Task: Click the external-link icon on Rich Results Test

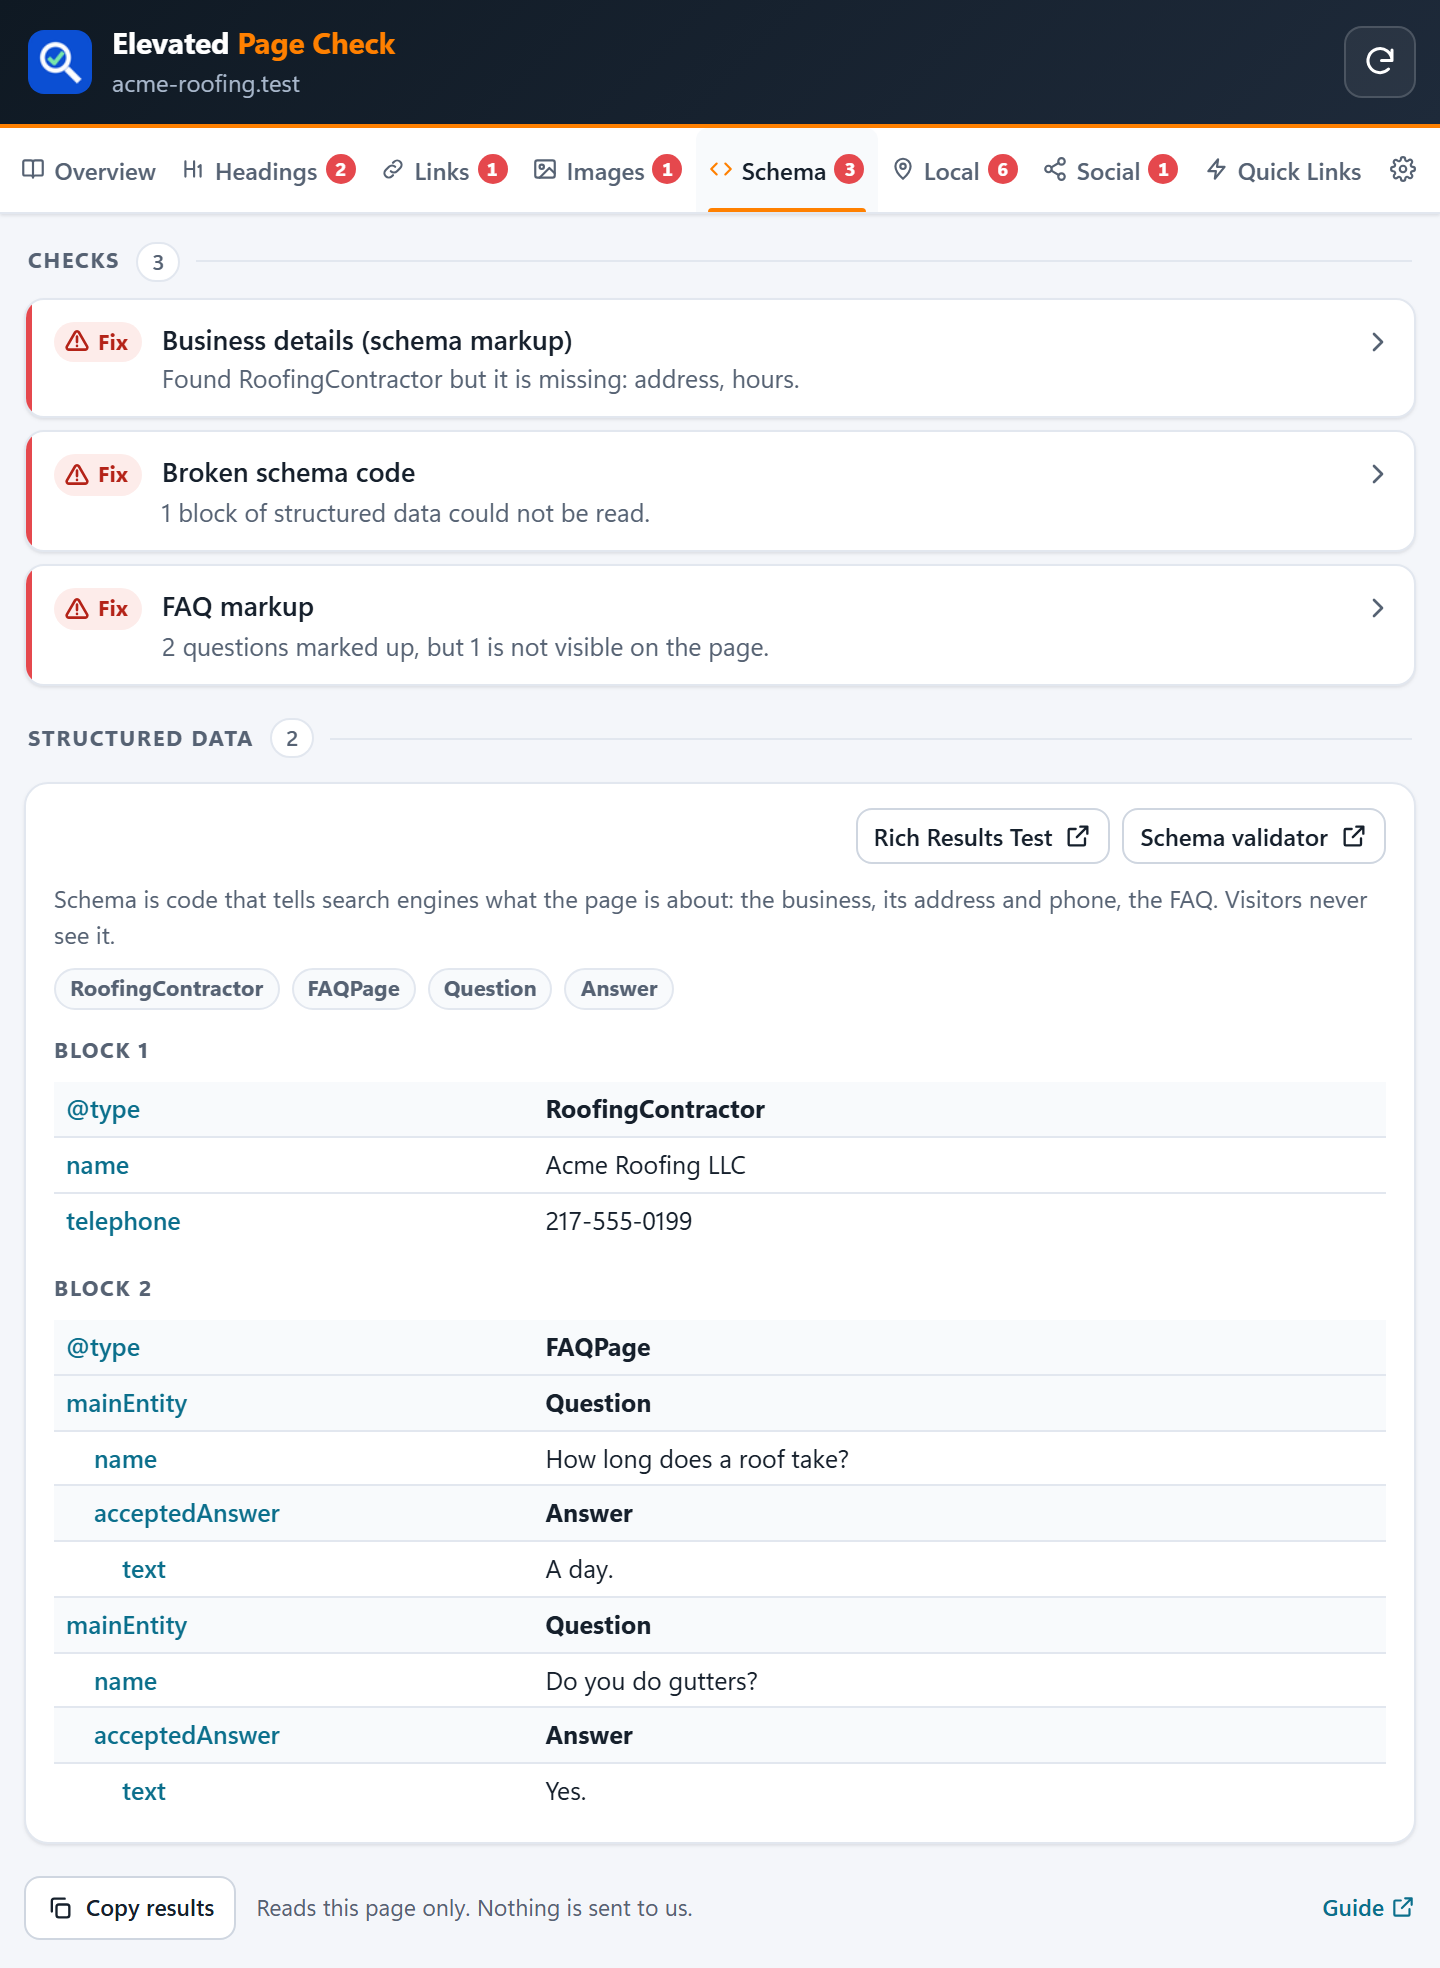Action: [x=1078, y=836]
